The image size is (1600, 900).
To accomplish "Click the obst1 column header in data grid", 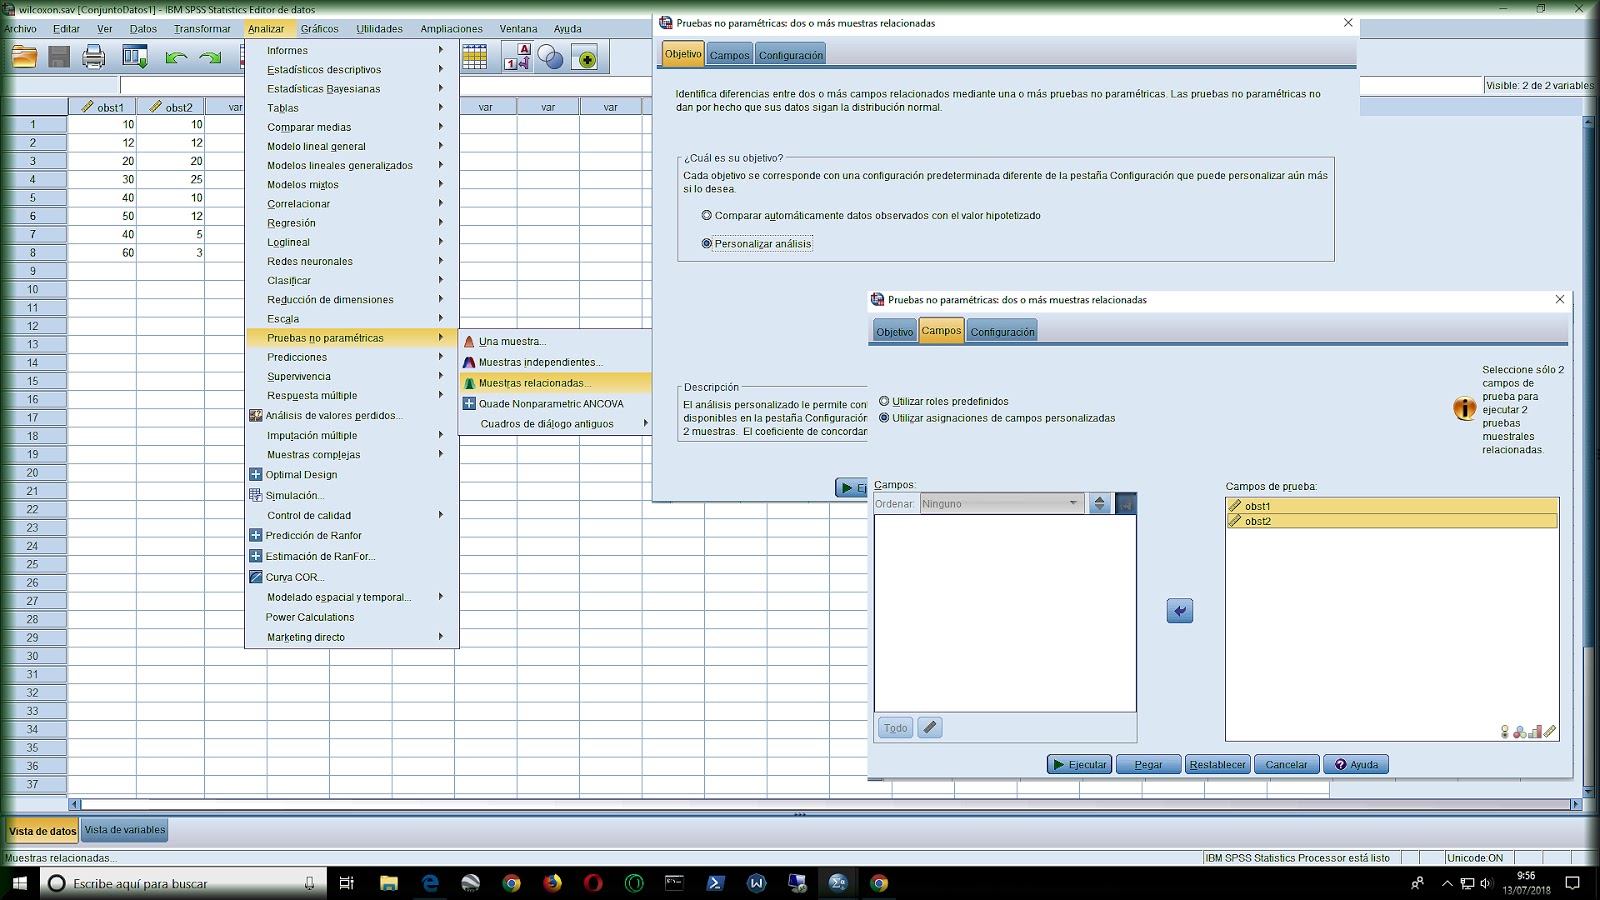I will [102, 107].
